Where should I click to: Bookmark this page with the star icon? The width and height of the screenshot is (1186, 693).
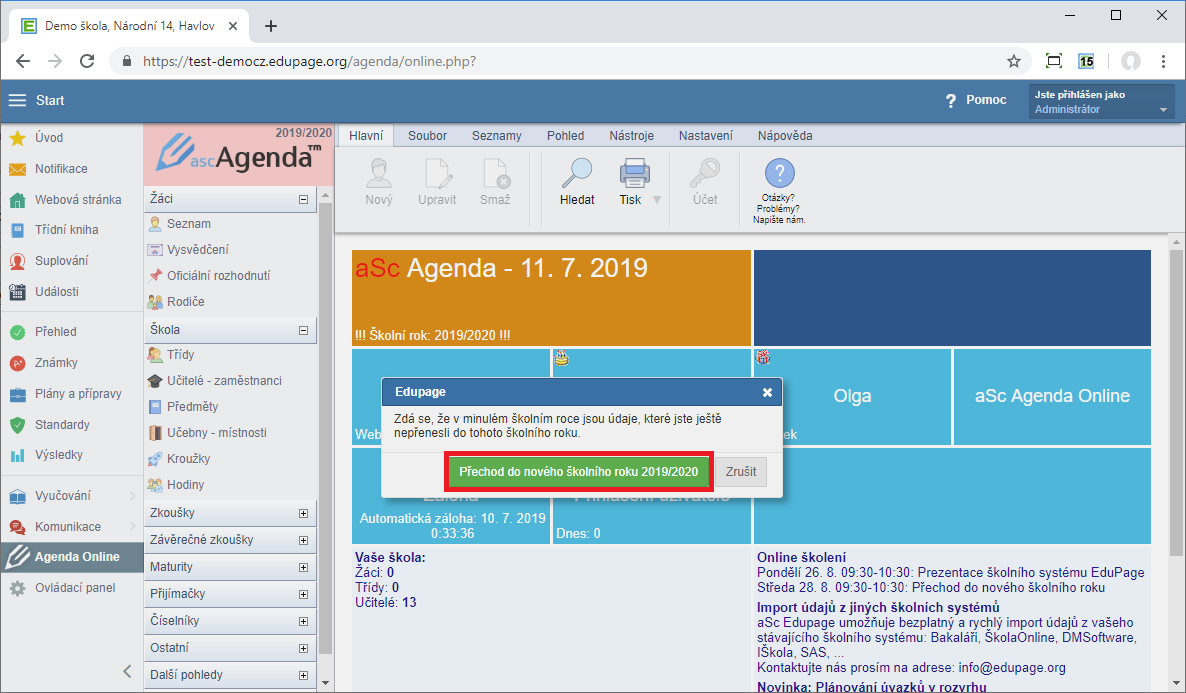click(1014, 61)
